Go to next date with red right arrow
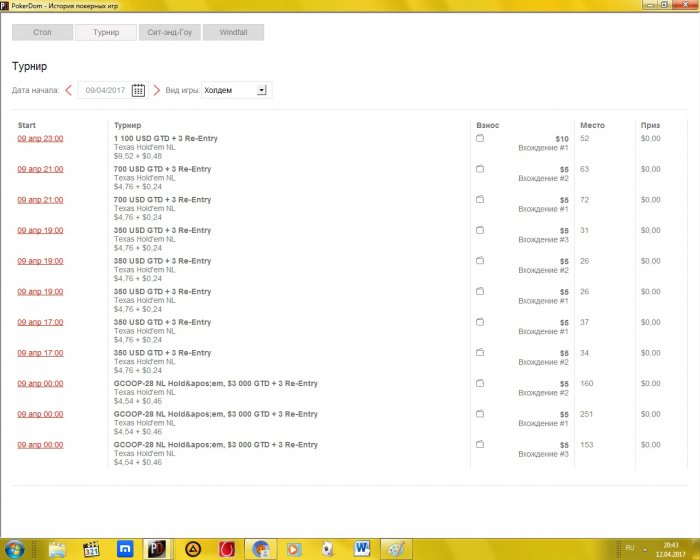This screenshot has width=700, height=560. click(157, 90)
